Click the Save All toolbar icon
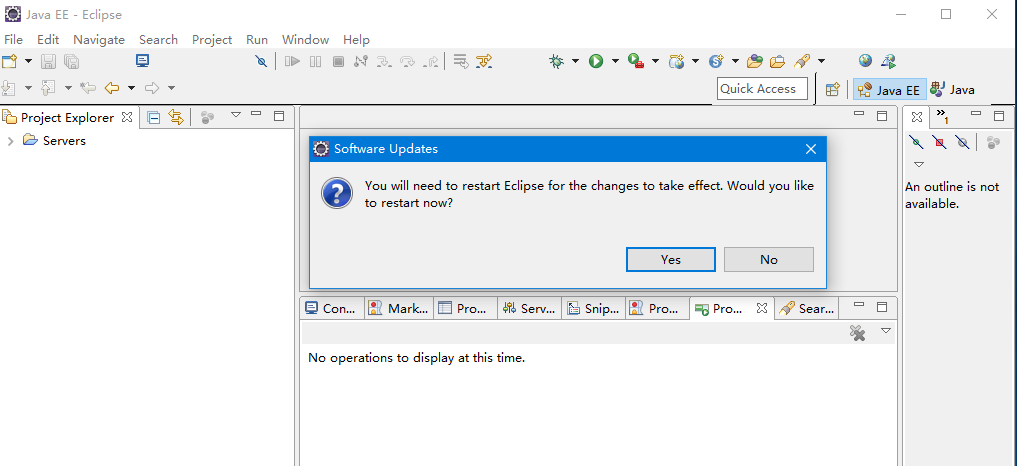The height and width of the screenshot is (466, 1017). pos(71,62)
